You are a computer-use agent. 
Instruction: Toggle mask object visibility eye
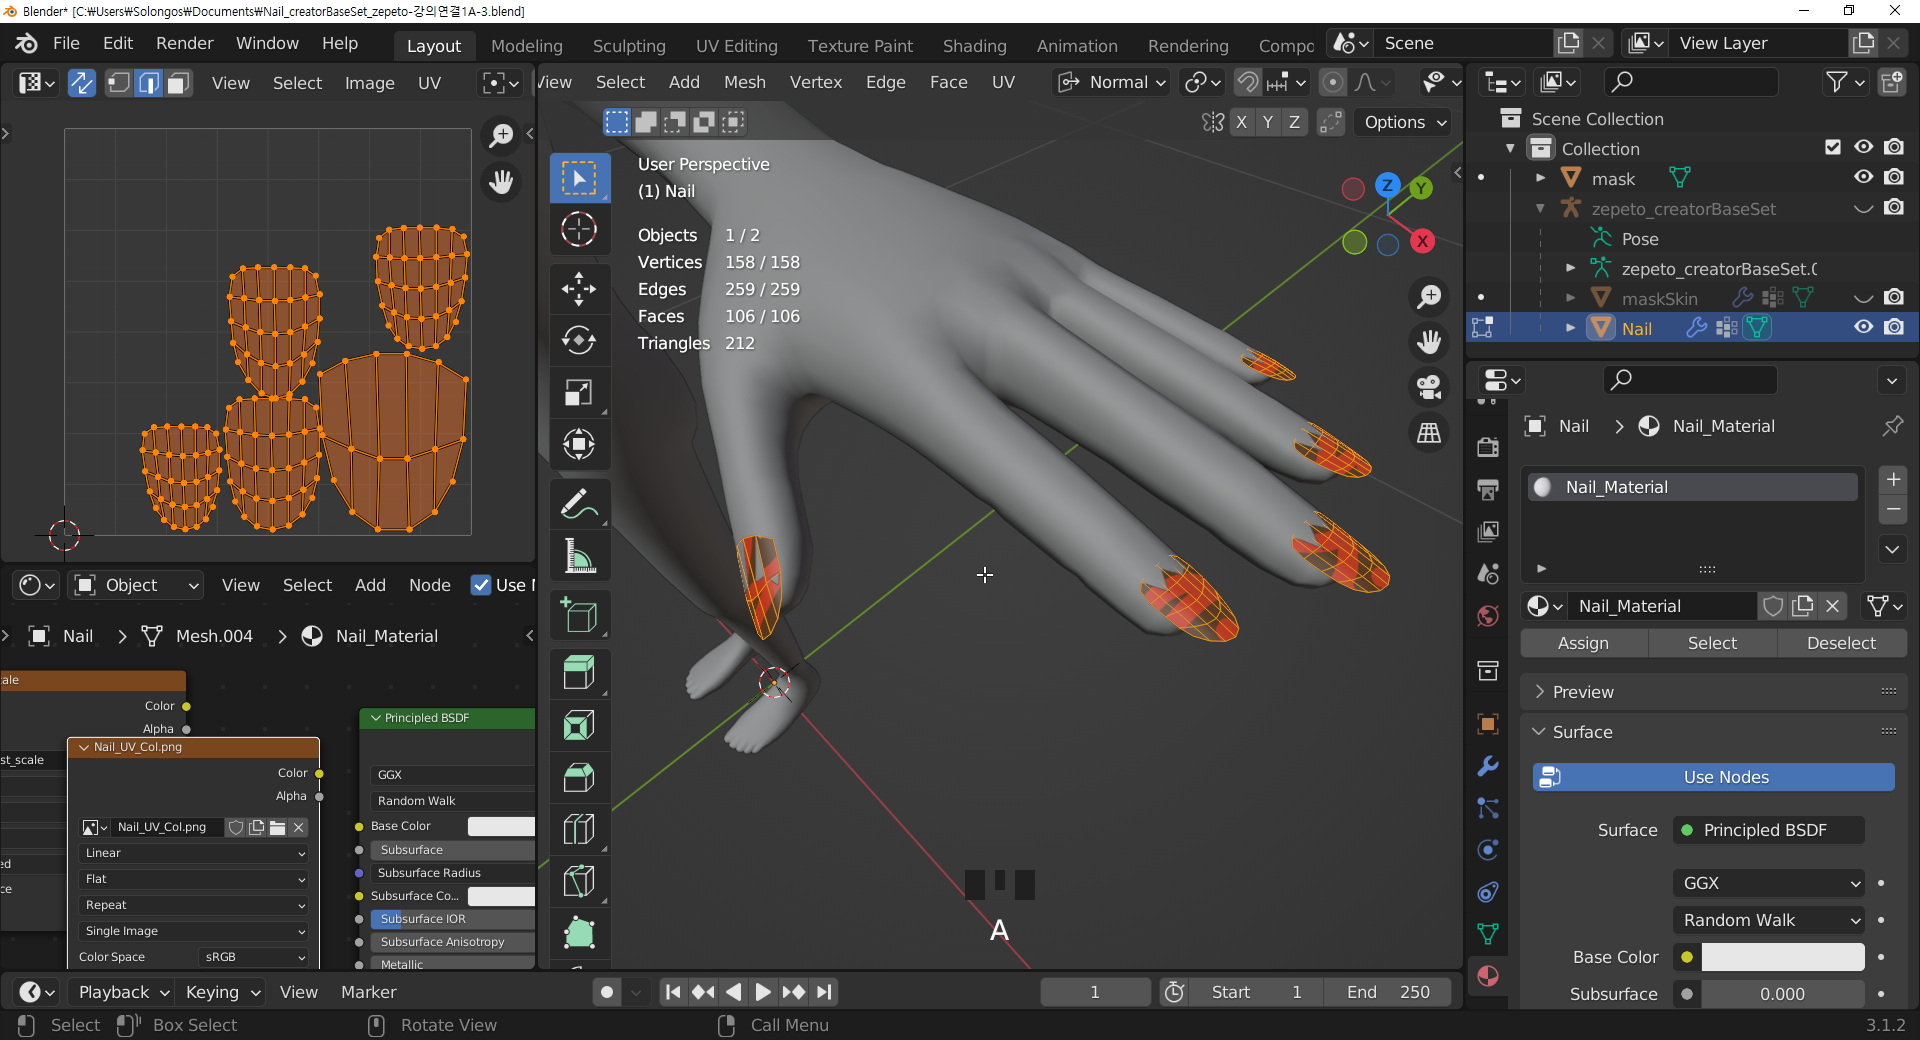tap(1863, 177)
